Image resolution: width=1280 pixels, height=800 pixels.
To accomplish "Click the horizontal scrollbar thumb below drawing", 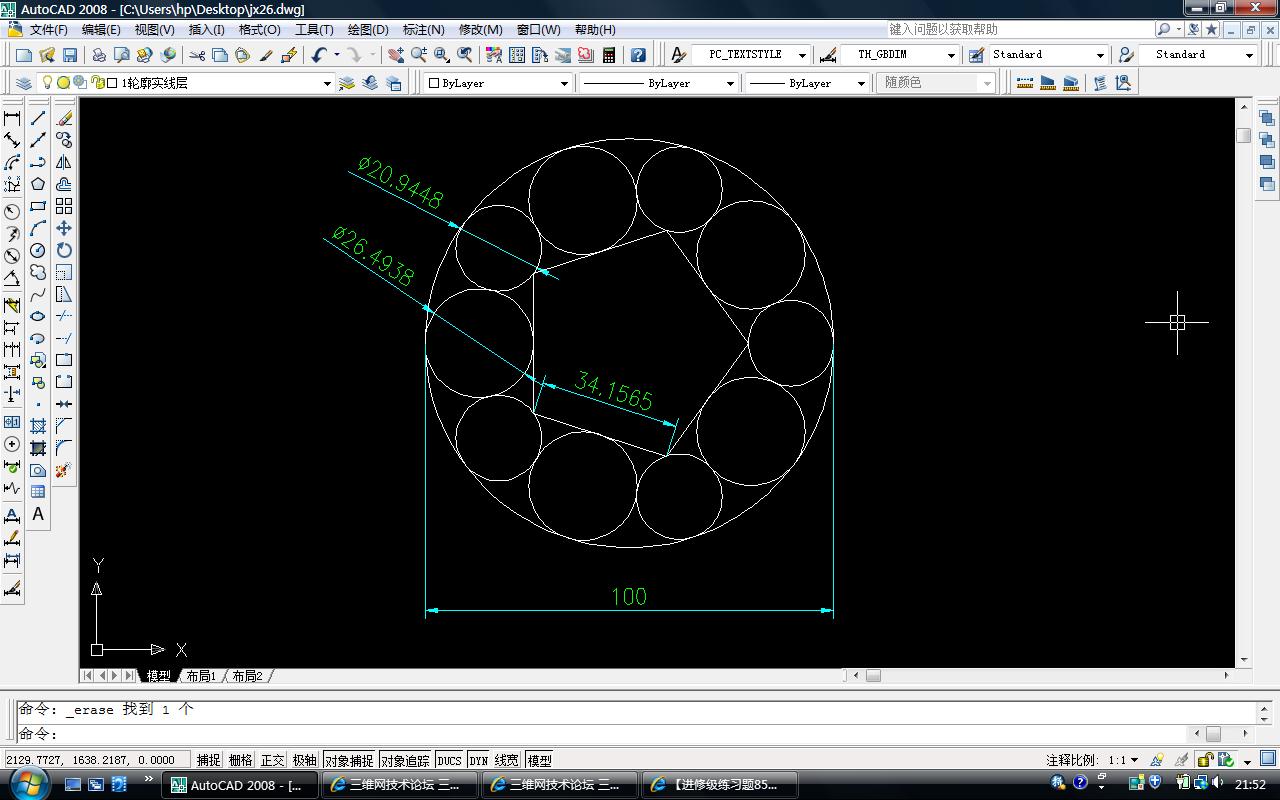I will [x=873, y=676].
